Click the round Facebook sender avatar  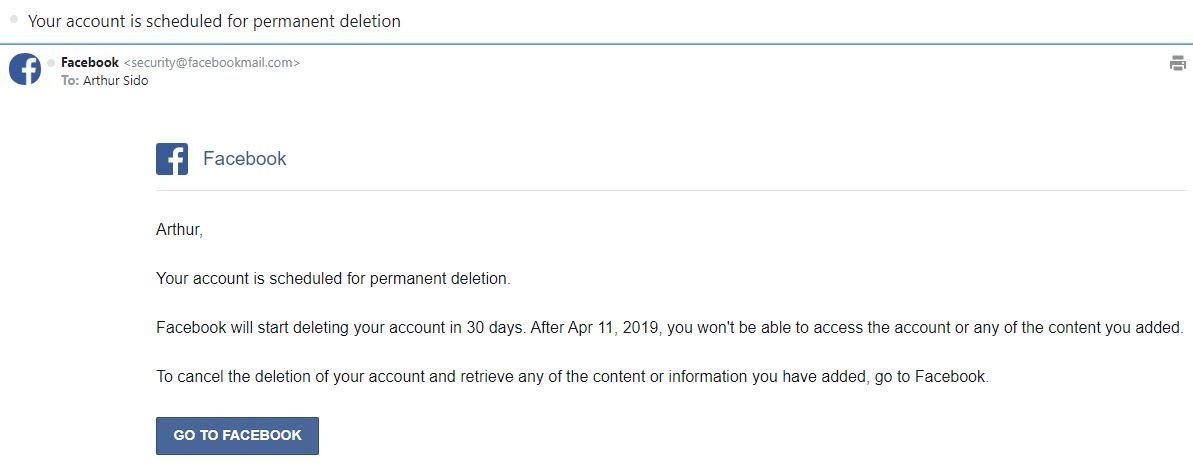click(25, 69)
